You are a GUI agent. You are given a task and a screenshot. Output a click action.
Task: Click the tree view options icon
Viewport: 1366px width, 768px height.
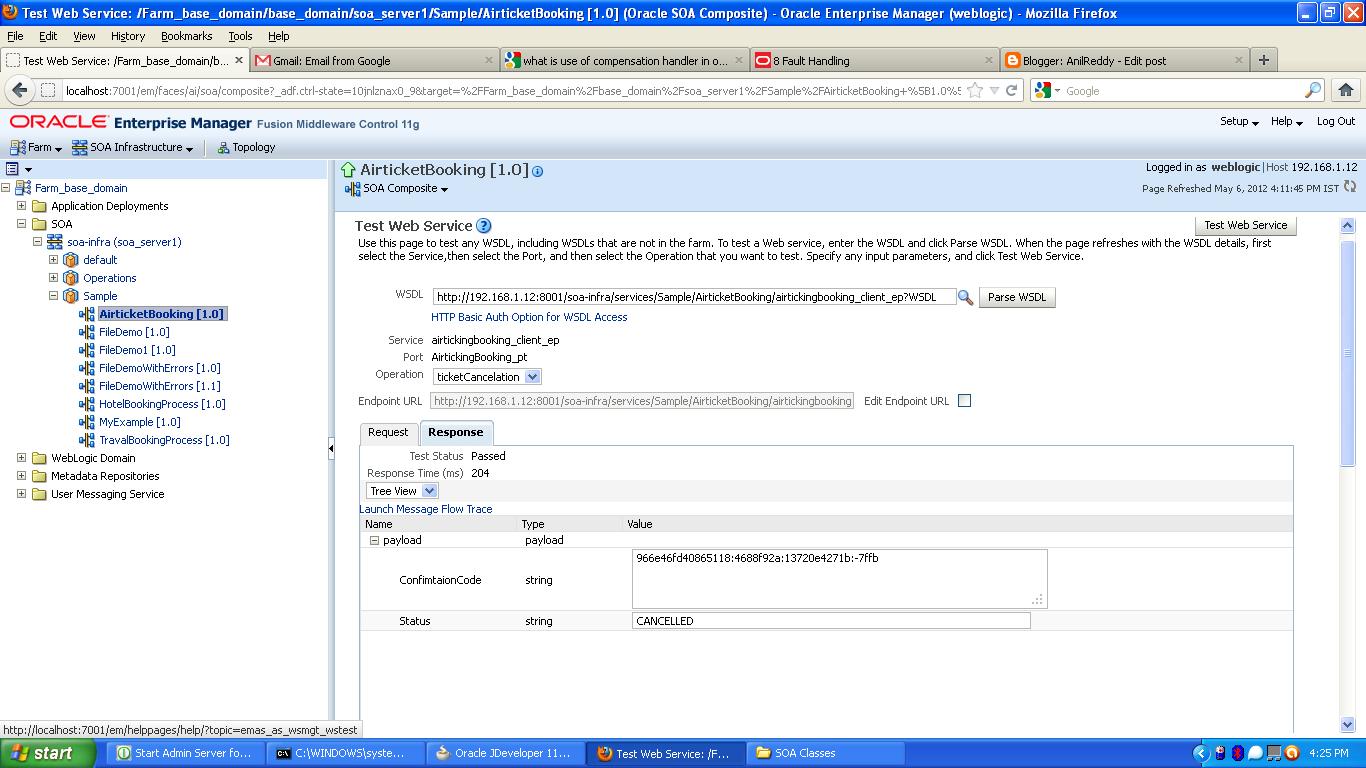coord(13,169)
